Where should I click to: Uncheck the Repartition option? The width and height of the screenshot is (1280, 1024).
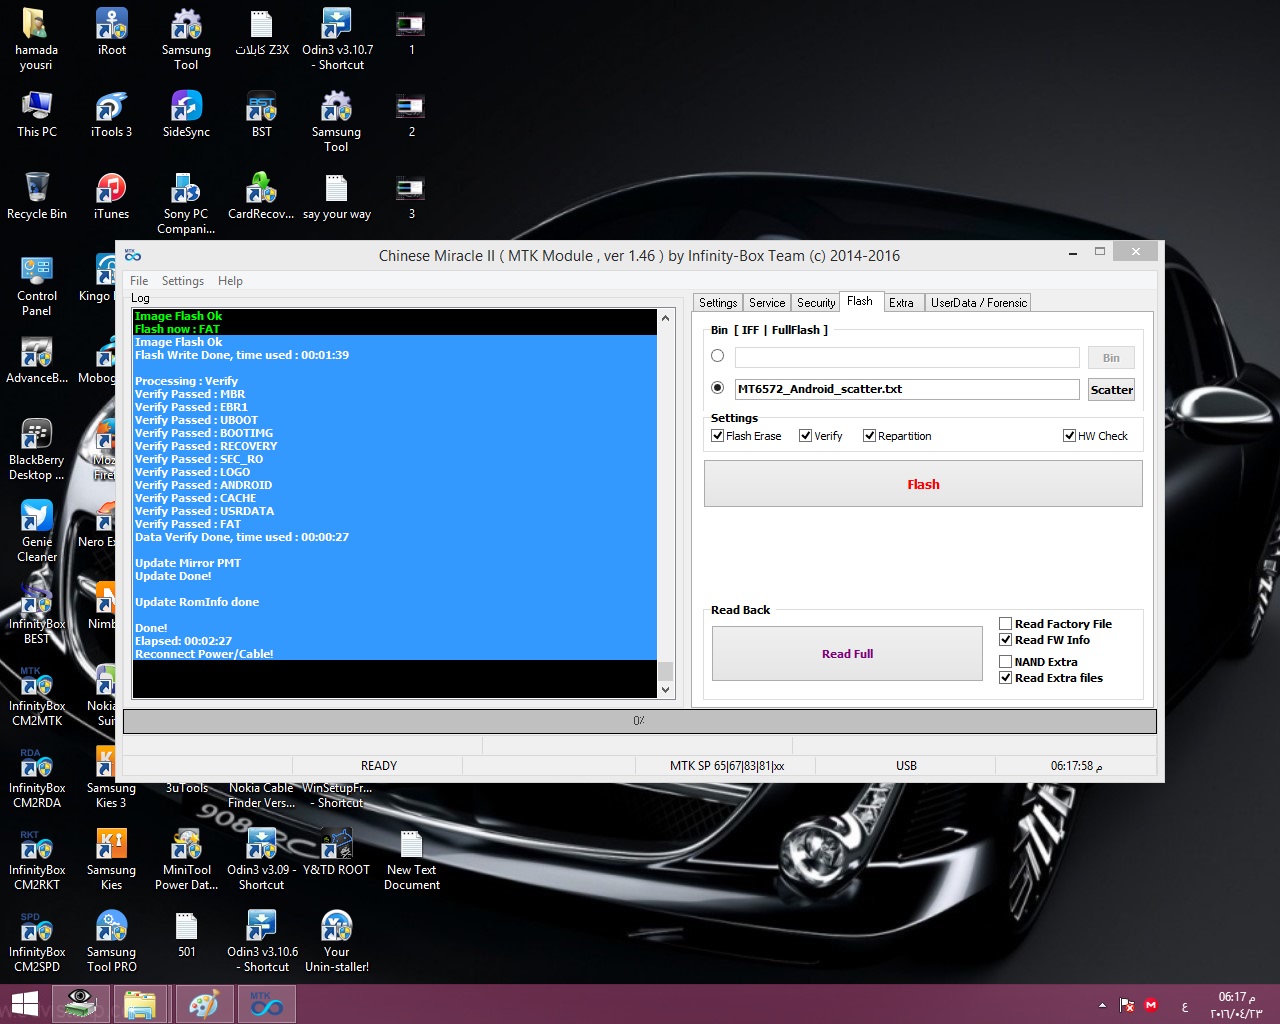pyautogui.click(x=869, y=436)
